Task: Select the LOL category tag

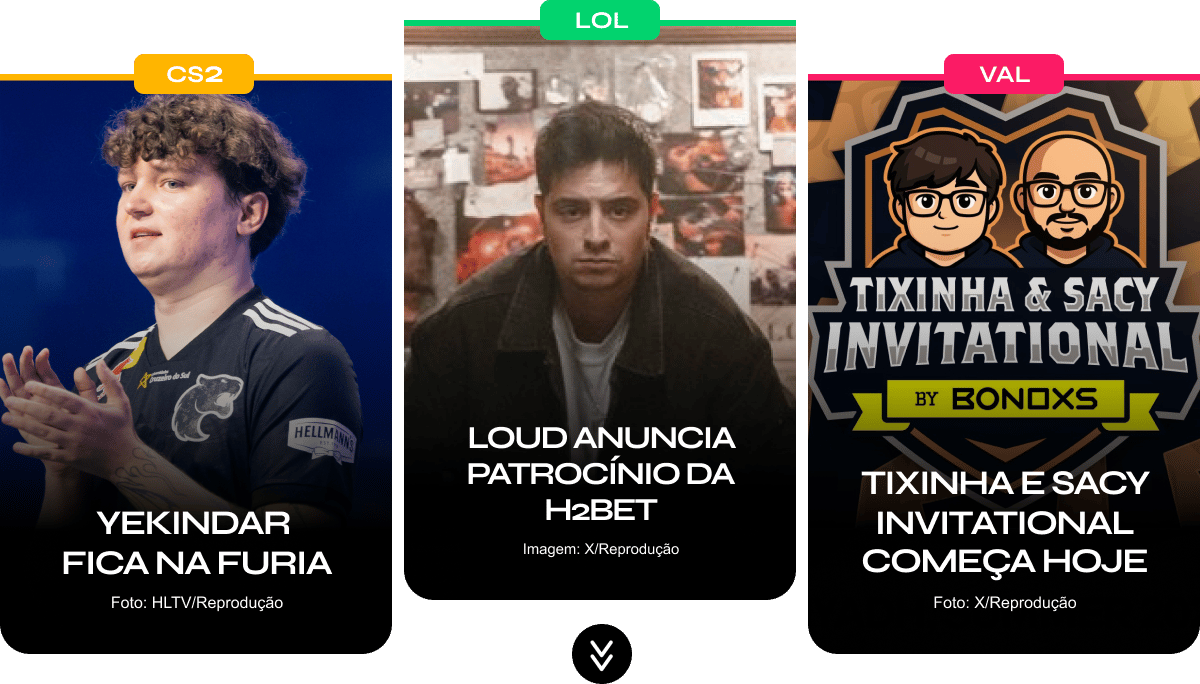Action: (600, 20)
